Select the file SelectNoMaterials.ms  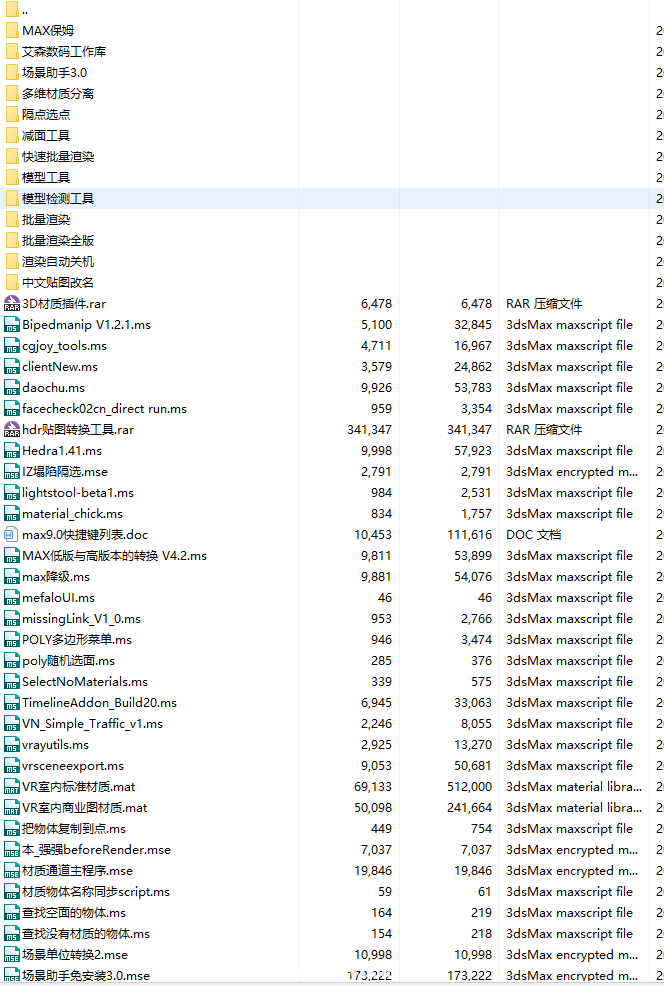(85, 682)
